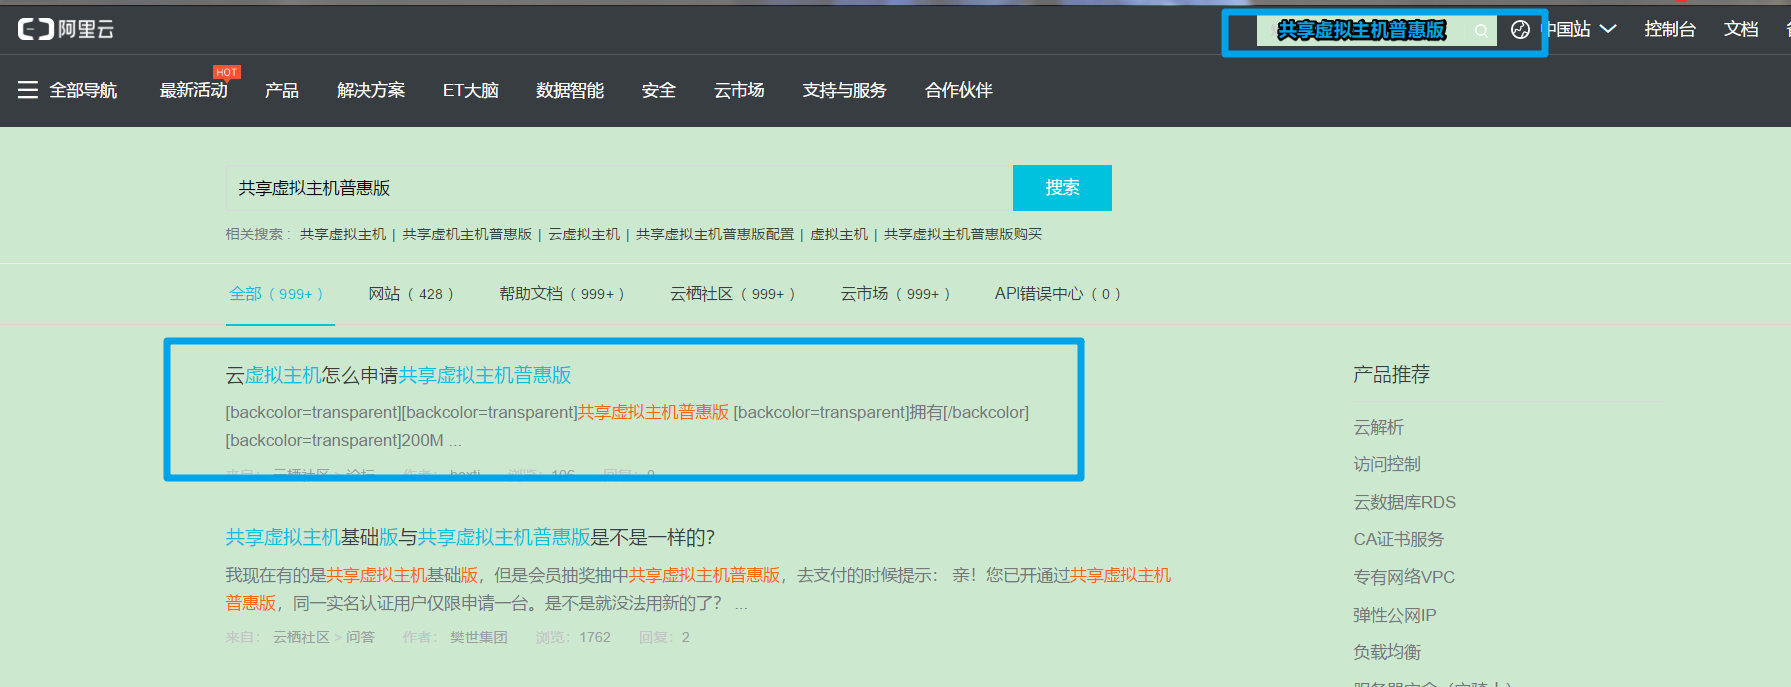The width and height of the screenshot is (1791, 687).
Task: Click the magnifier icon in top search box
Action: (1481, 31)
